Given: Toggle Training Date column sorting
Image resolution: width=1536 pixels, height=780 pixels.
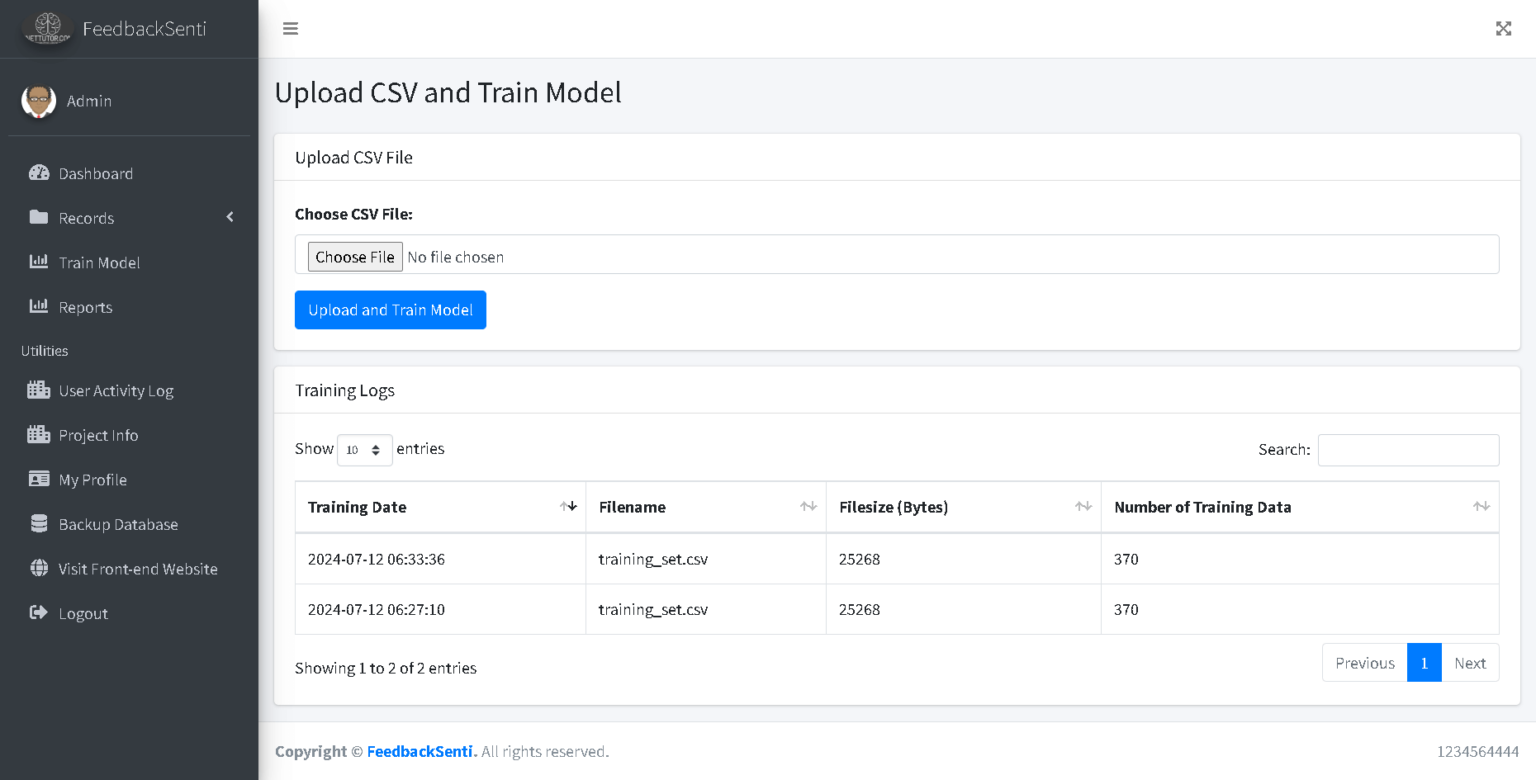Looking at the screenshot, I should click(x=570, y=506).
